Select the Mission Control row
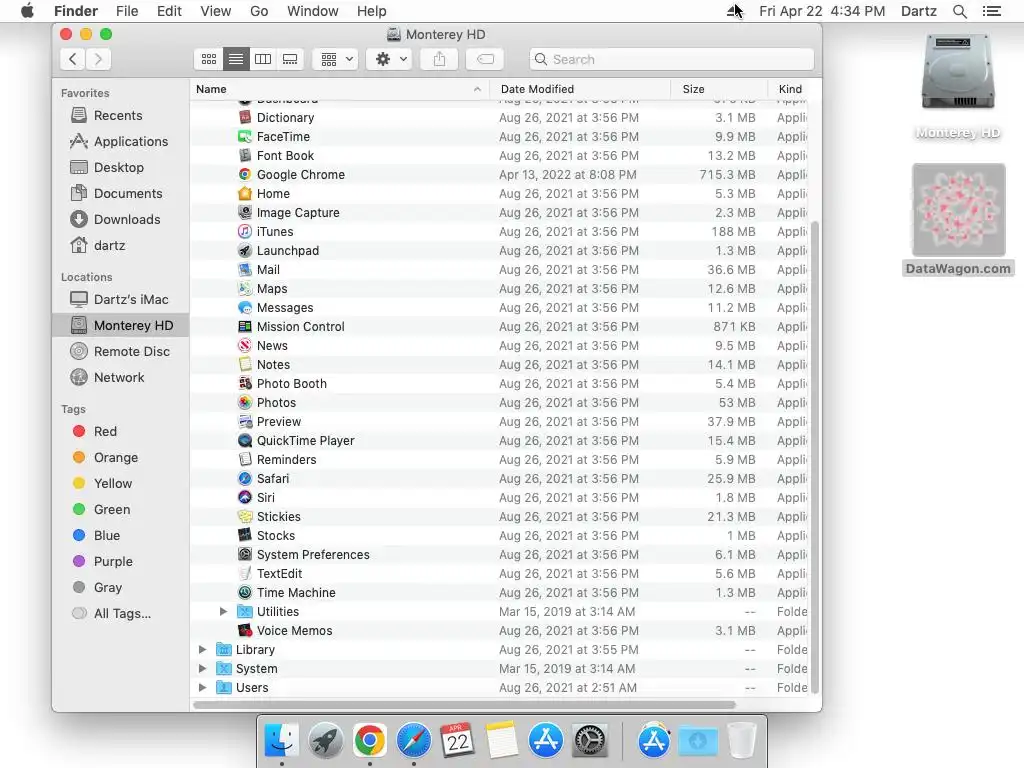The width and height of the screenshot is (1024, 768). click(x=500, y=327)
